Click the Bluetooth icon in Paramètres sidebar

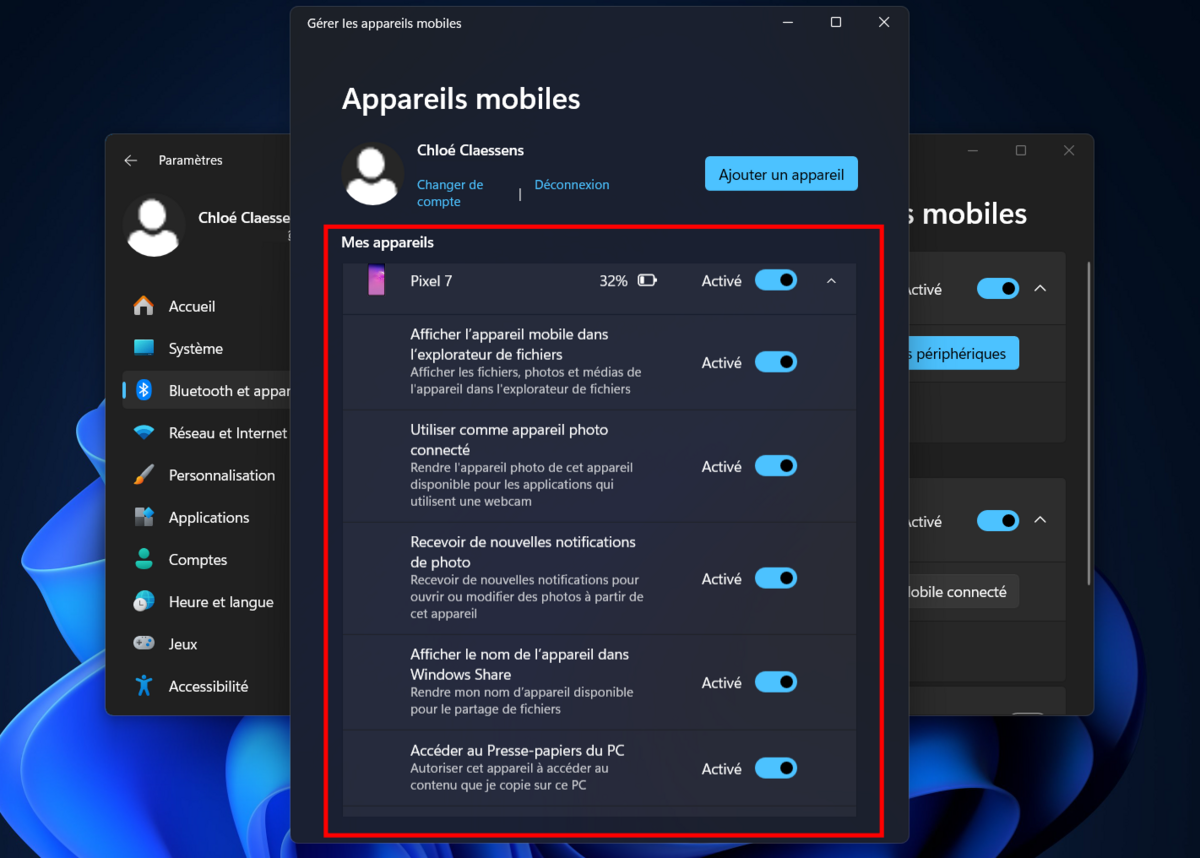(x=144, y=390)
